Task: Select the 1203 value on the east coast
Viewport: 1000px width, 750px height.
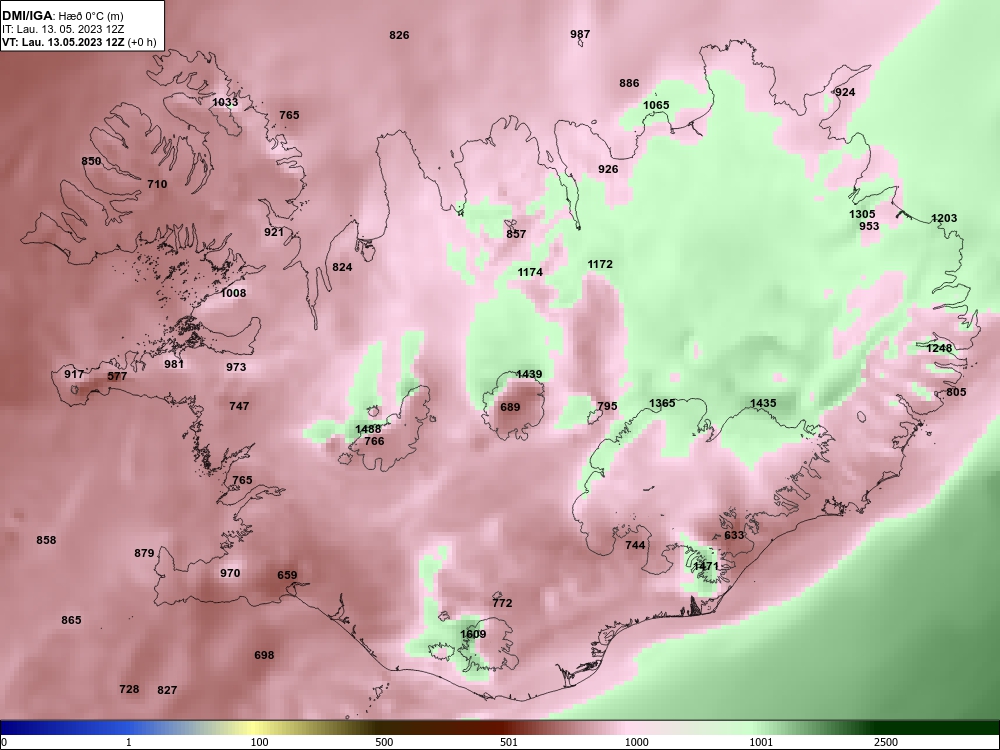Action: [x=944, y=218]
